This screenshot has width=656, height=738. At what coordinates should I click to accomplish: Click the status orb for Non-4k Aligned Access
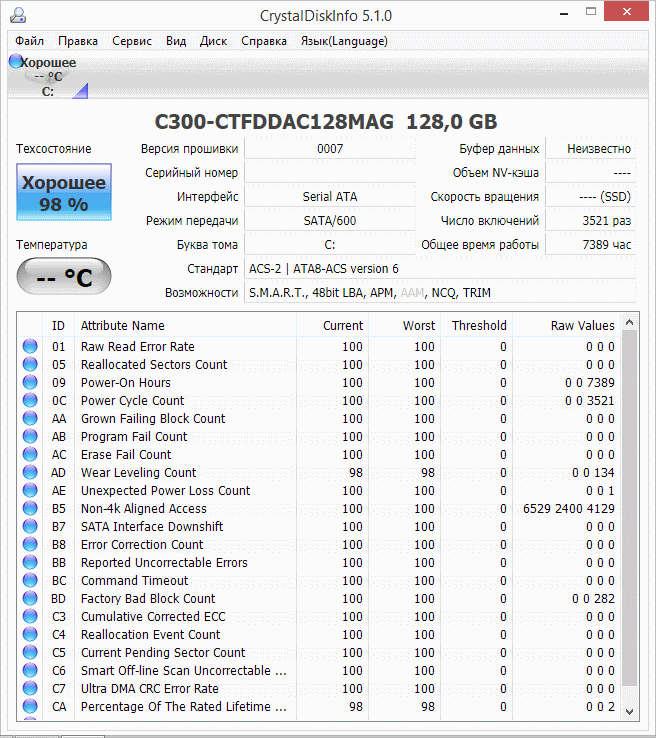point(30,508)
